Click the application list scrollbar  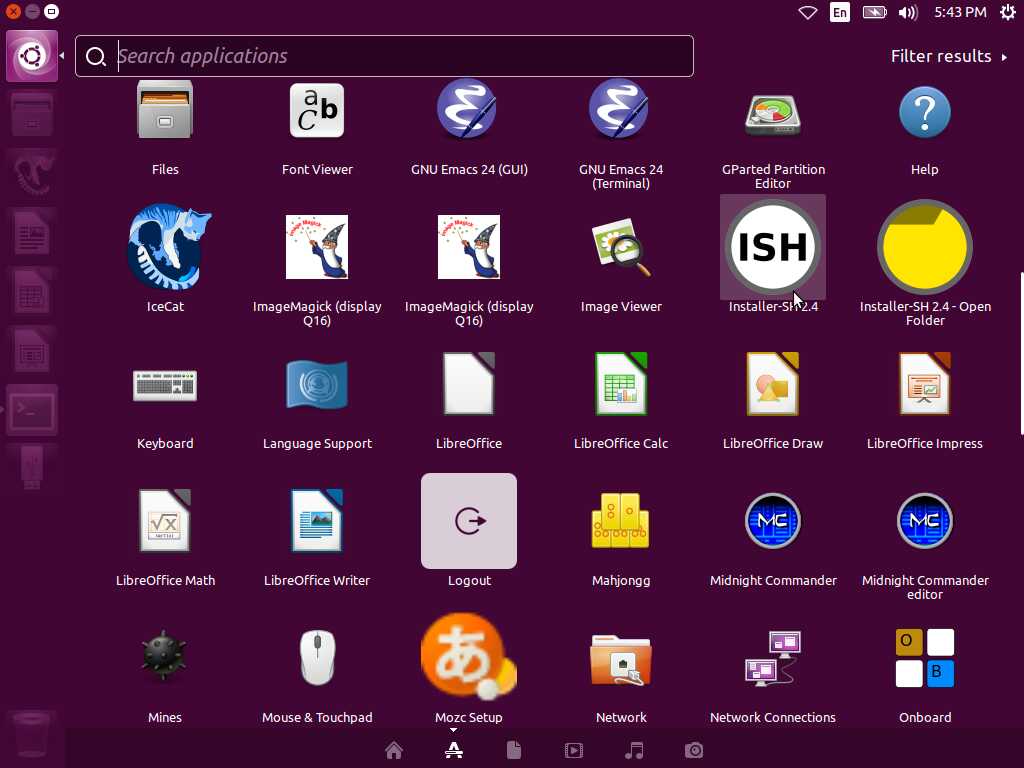pyautogui.click(x=1021, y=353)
